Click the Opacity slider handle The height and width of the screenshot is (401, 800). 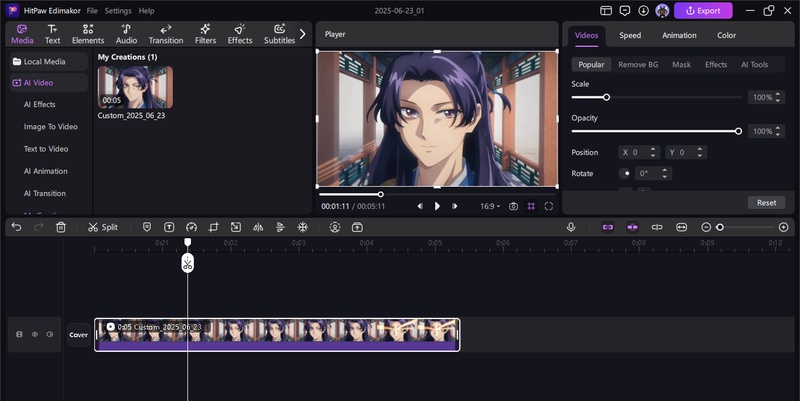pyautogui.click(x=738, y=131)
